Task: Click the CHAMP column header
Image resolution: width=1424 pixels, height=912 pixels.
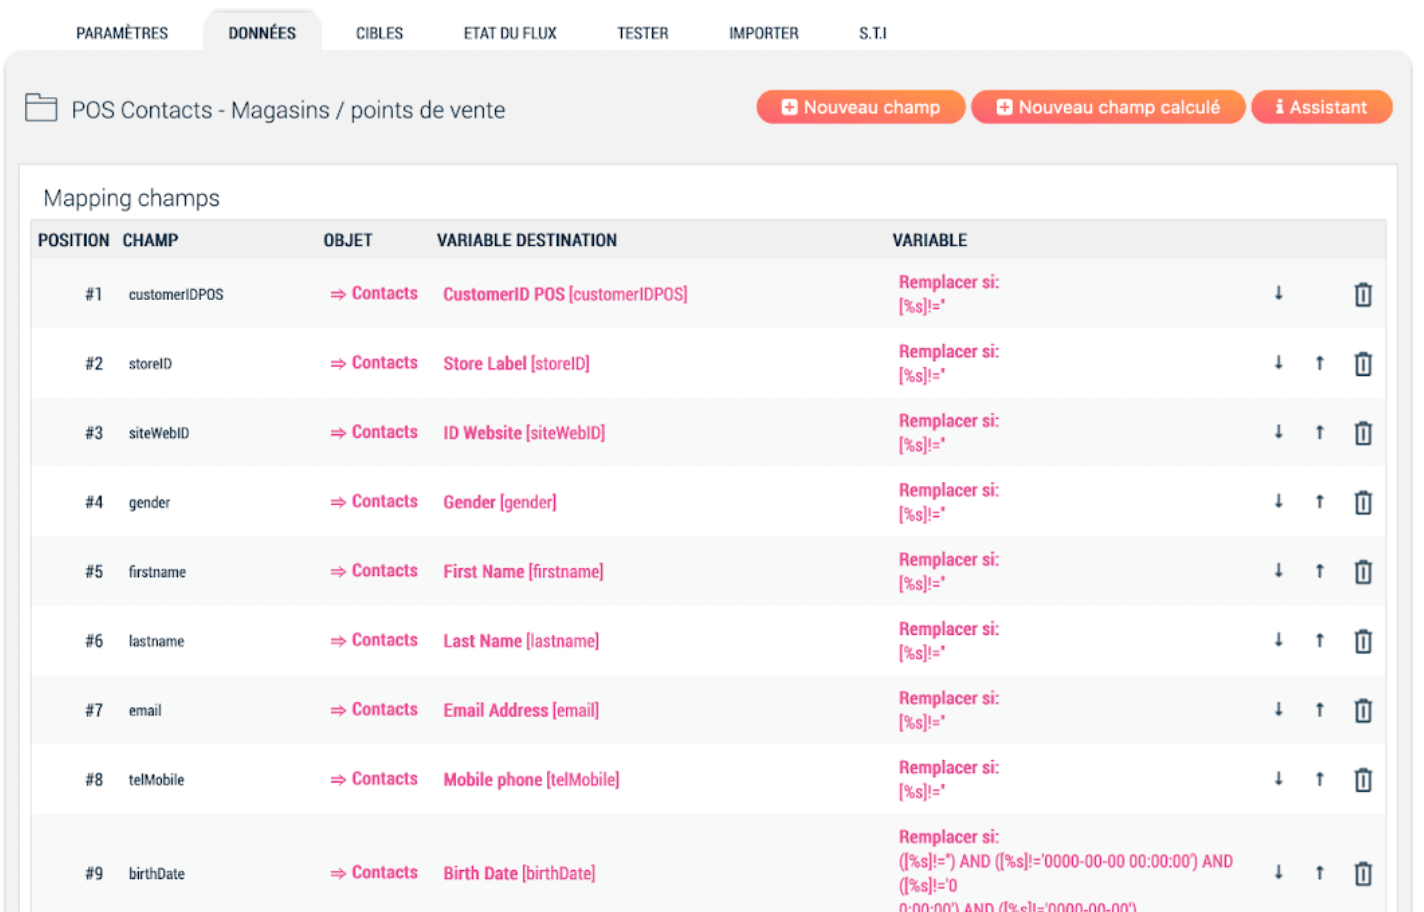Action: [x=150, y=240]
